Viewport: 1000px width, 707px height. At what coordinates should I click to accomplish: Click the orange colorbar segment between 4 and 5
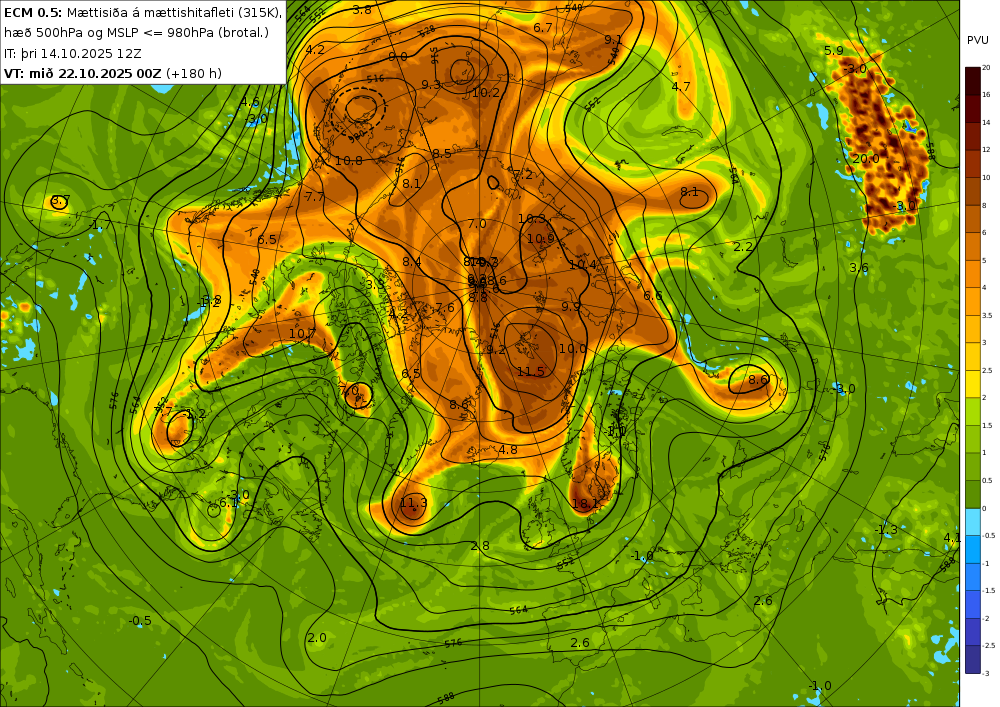(973, 273)
